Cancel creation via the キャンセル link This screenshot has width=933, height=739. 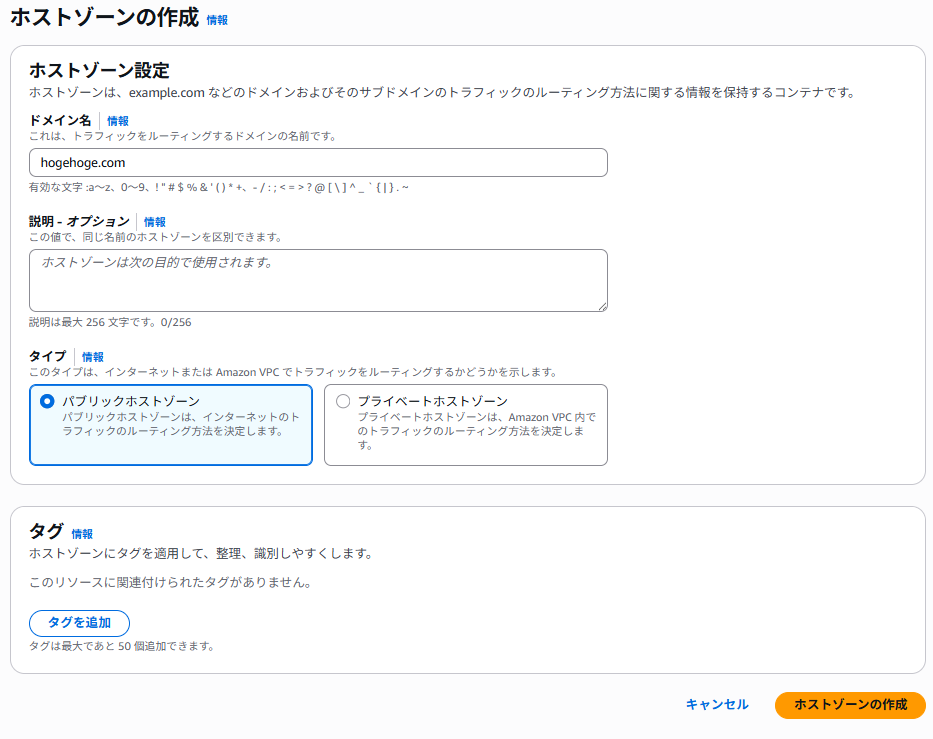[x=716, y=705]
